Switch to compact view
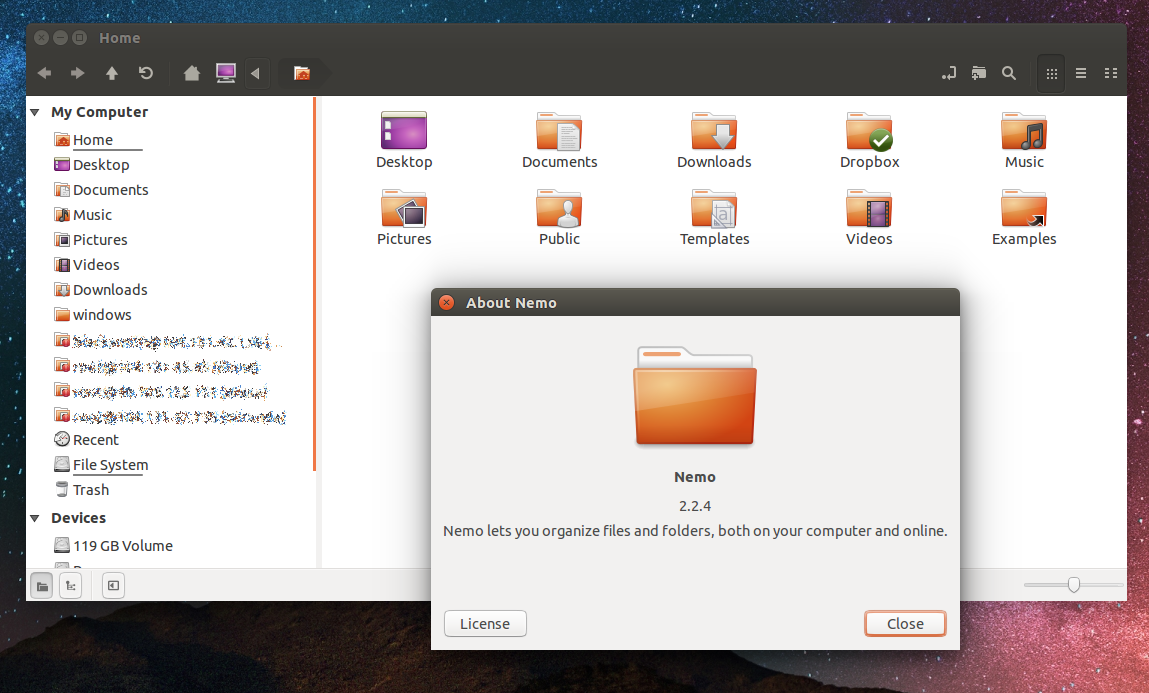Image resolution: width=1149 pixels, height=693 pixels. 1111,73
